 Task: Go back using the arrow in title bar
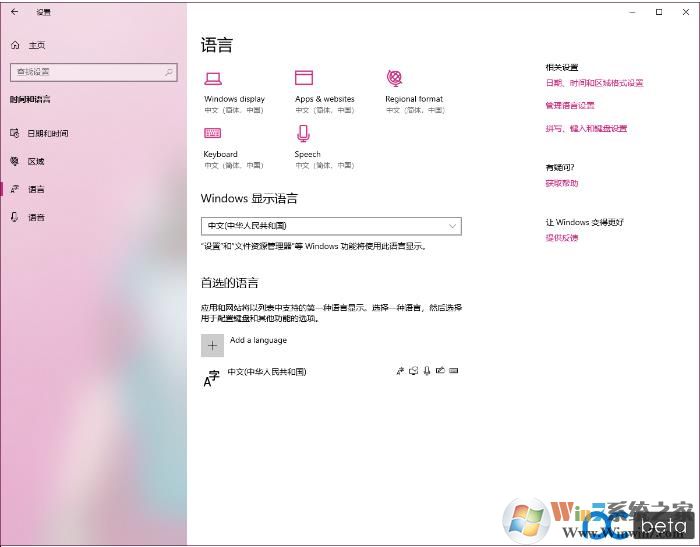[x=14, y=12]
